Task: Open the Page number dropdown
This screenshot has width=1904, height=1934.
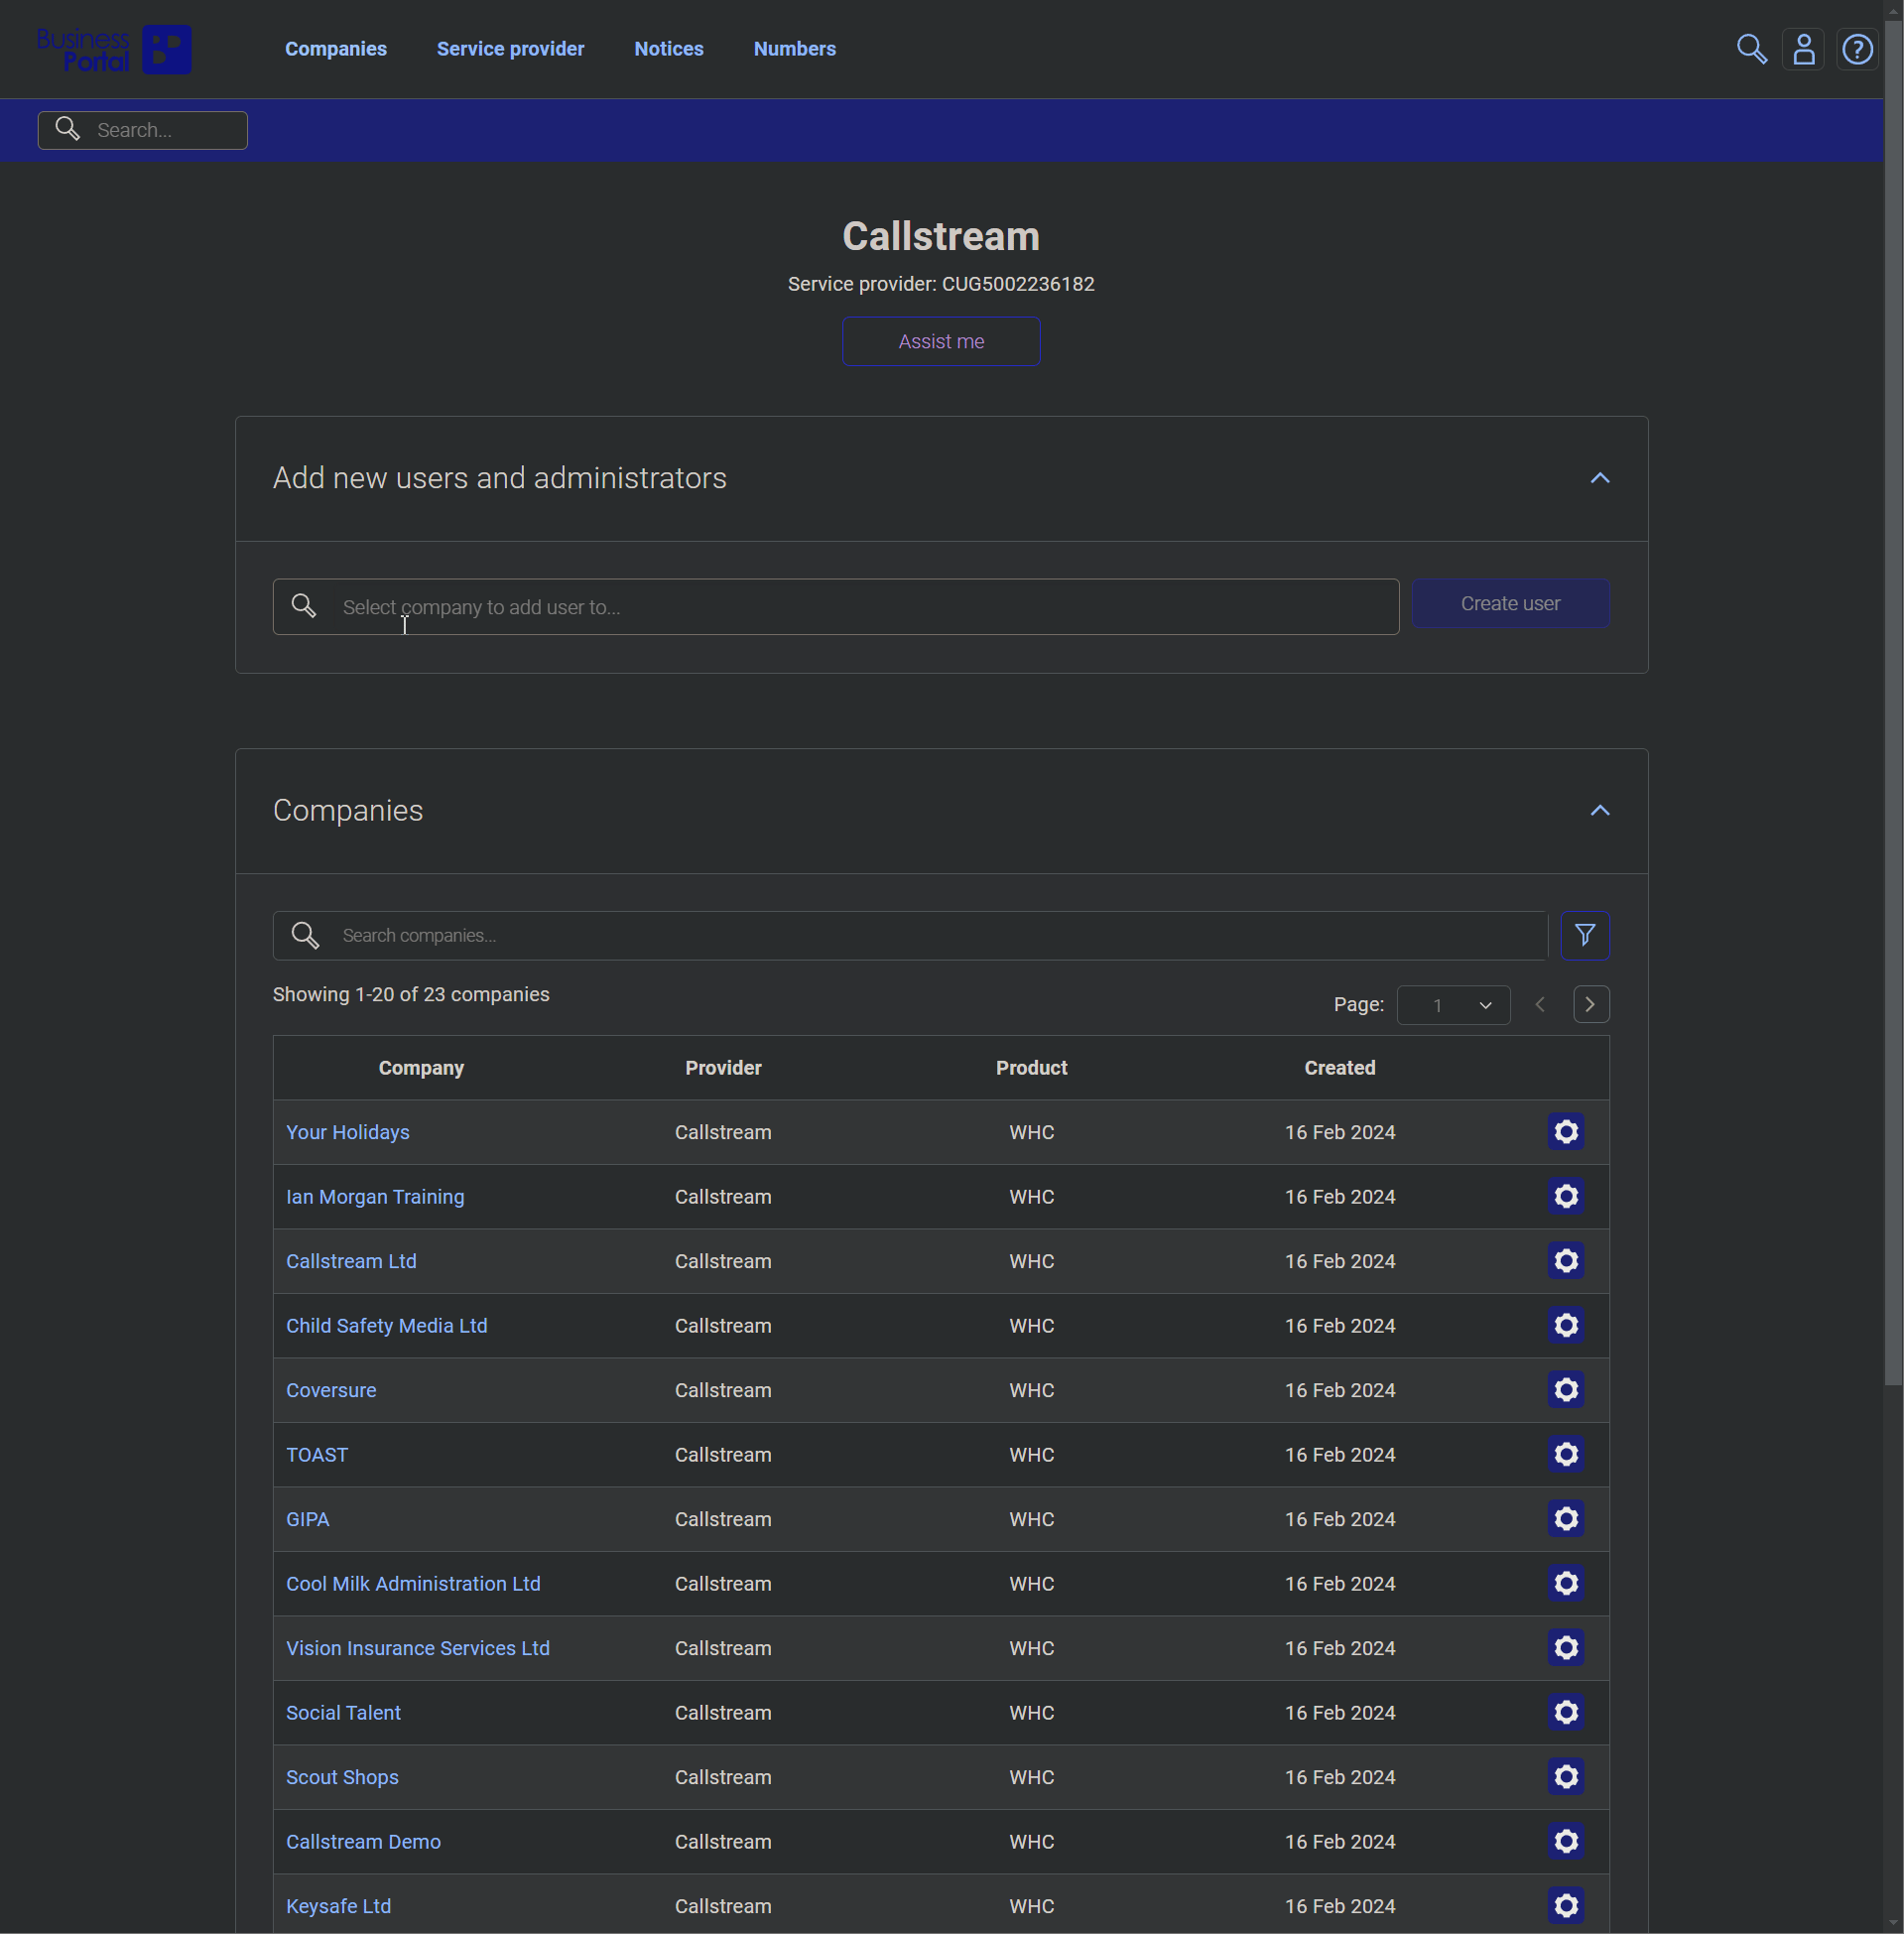Action: 1453,1005
